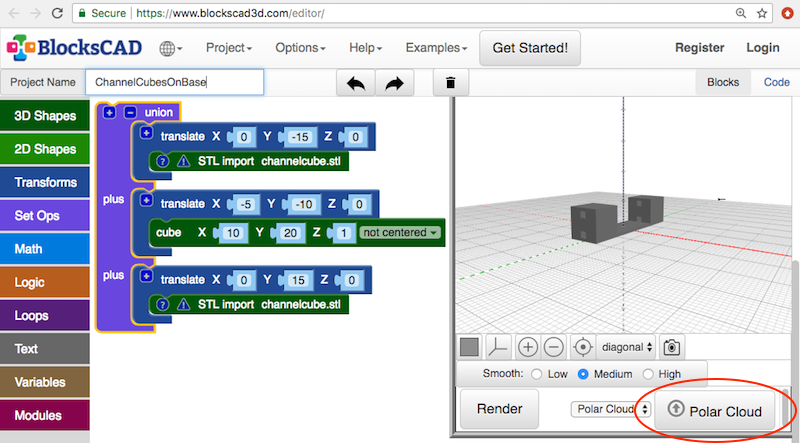Switch to the Code tab
Image resolution: width=800 pixels, height=443 pixels.
[x=777, y=83]
